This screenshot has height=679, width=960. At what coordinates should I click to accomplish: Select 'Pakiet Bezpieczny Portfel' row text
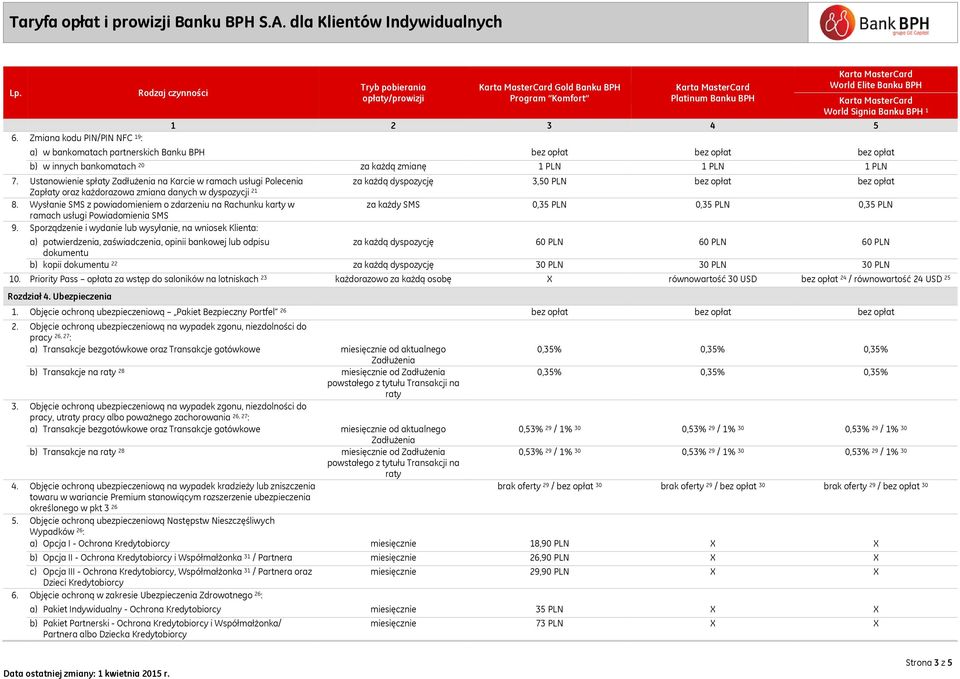tap(158, 312)
